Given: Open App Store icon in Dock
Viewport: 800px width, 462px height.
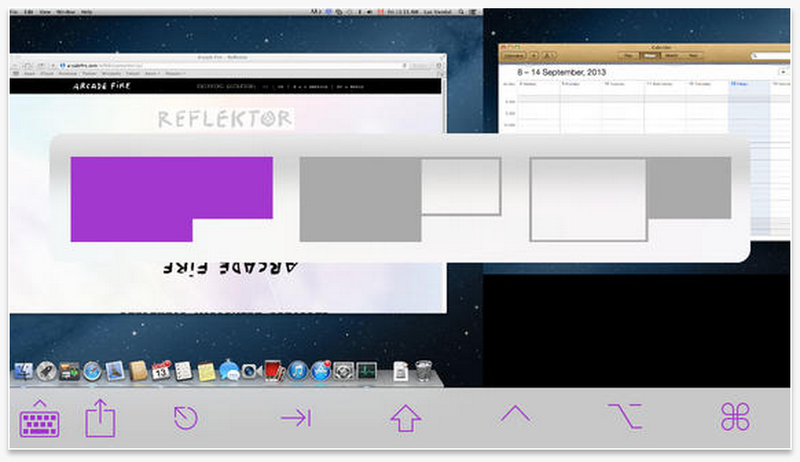Looking at the screenshot, I should pos(320,371).
